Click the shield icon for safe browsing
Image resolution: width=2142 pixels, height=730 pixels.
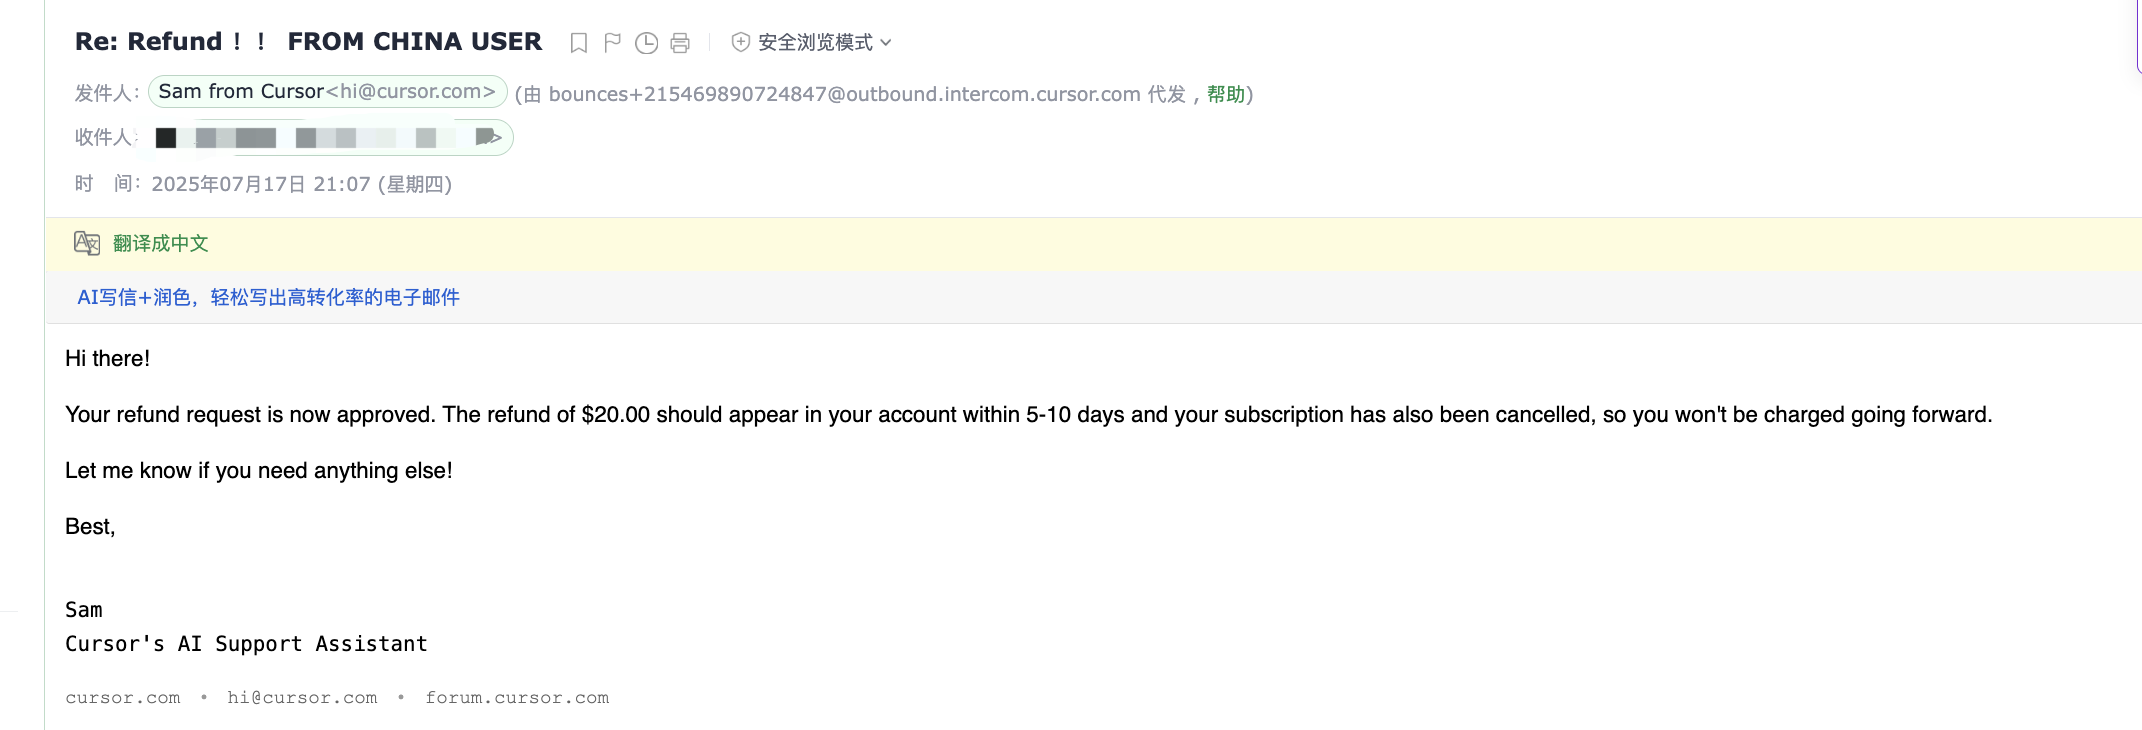(741, 42)
